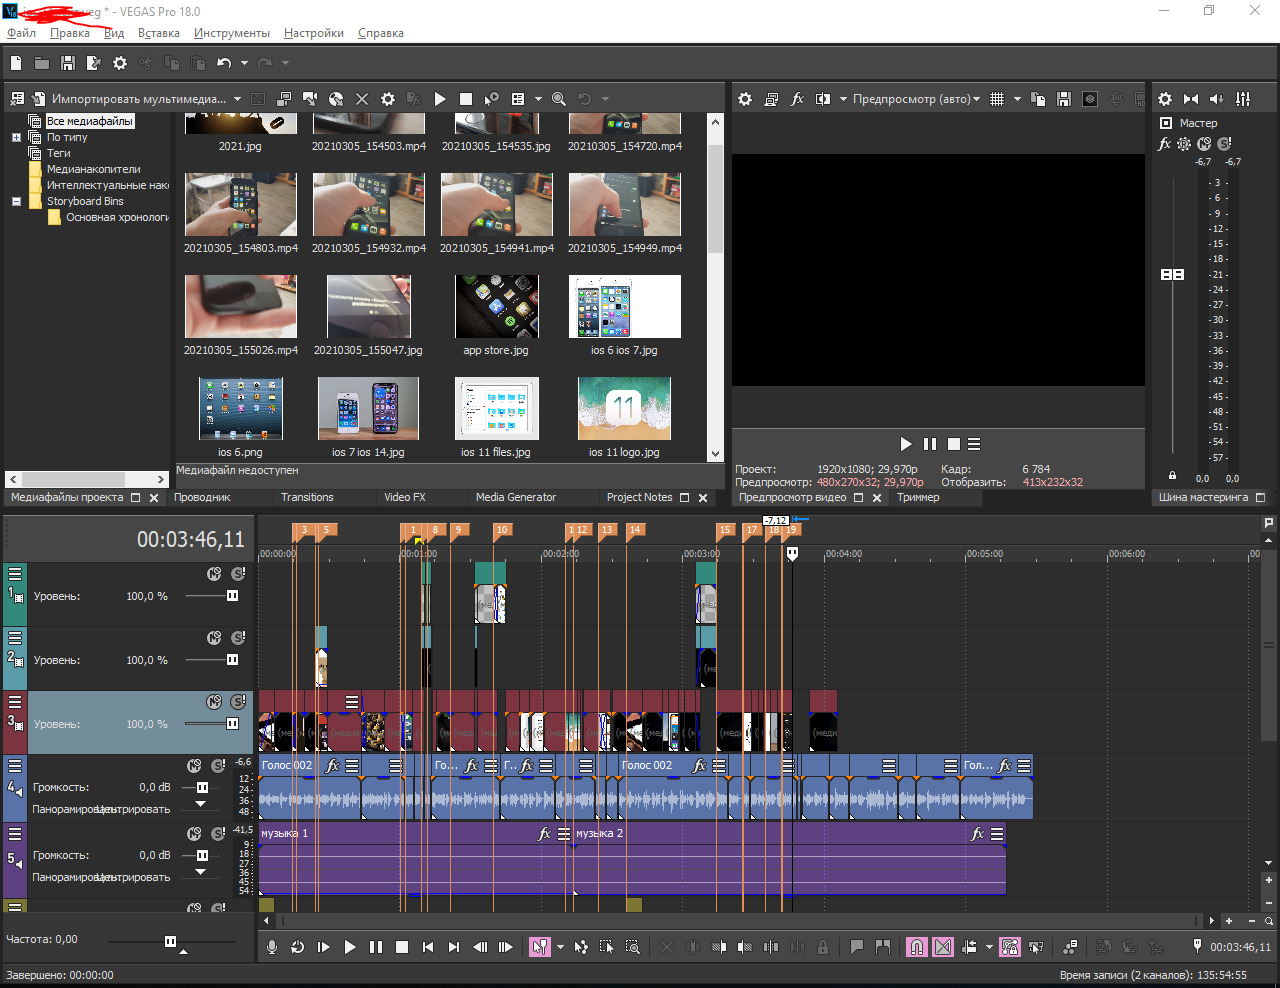Collapse the Storyboard Bins tree node
Viewport: 1280px width, 988px height.
pos(16,201)
